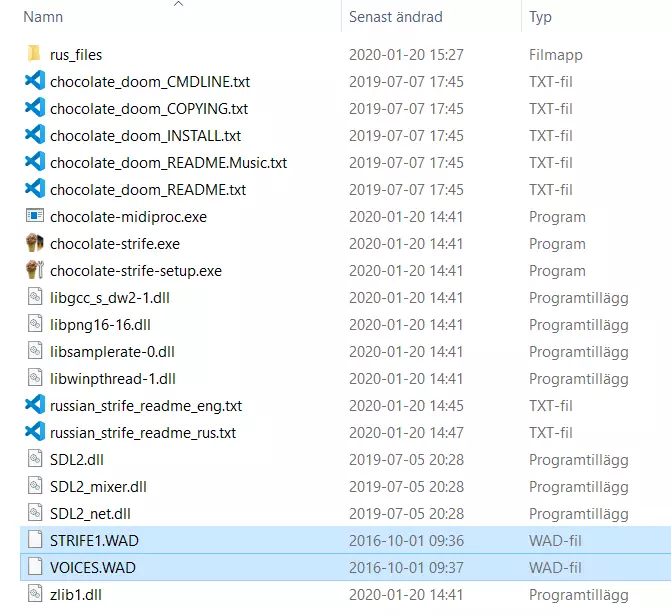
Task: Click the icon beside chocolate_doom_INSTALL.txt
Action: click(35, 134)
